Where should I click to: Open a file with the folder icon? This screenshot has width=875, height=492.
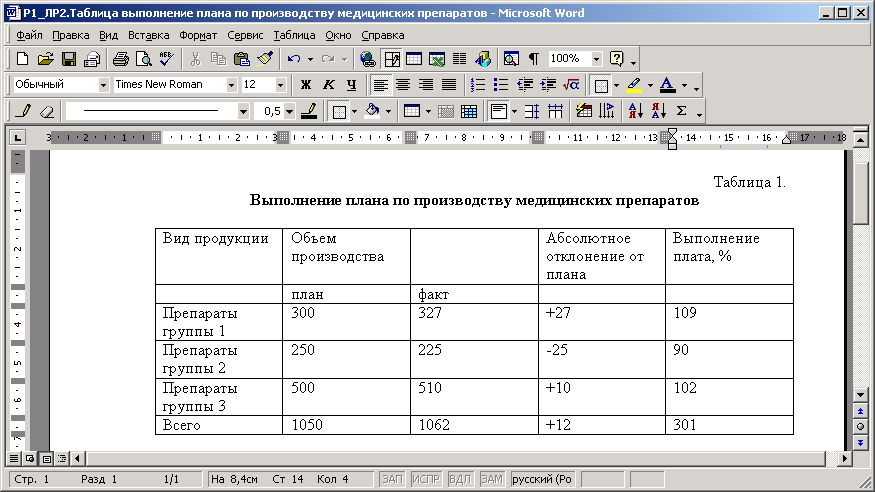click(x=46, y=59)
